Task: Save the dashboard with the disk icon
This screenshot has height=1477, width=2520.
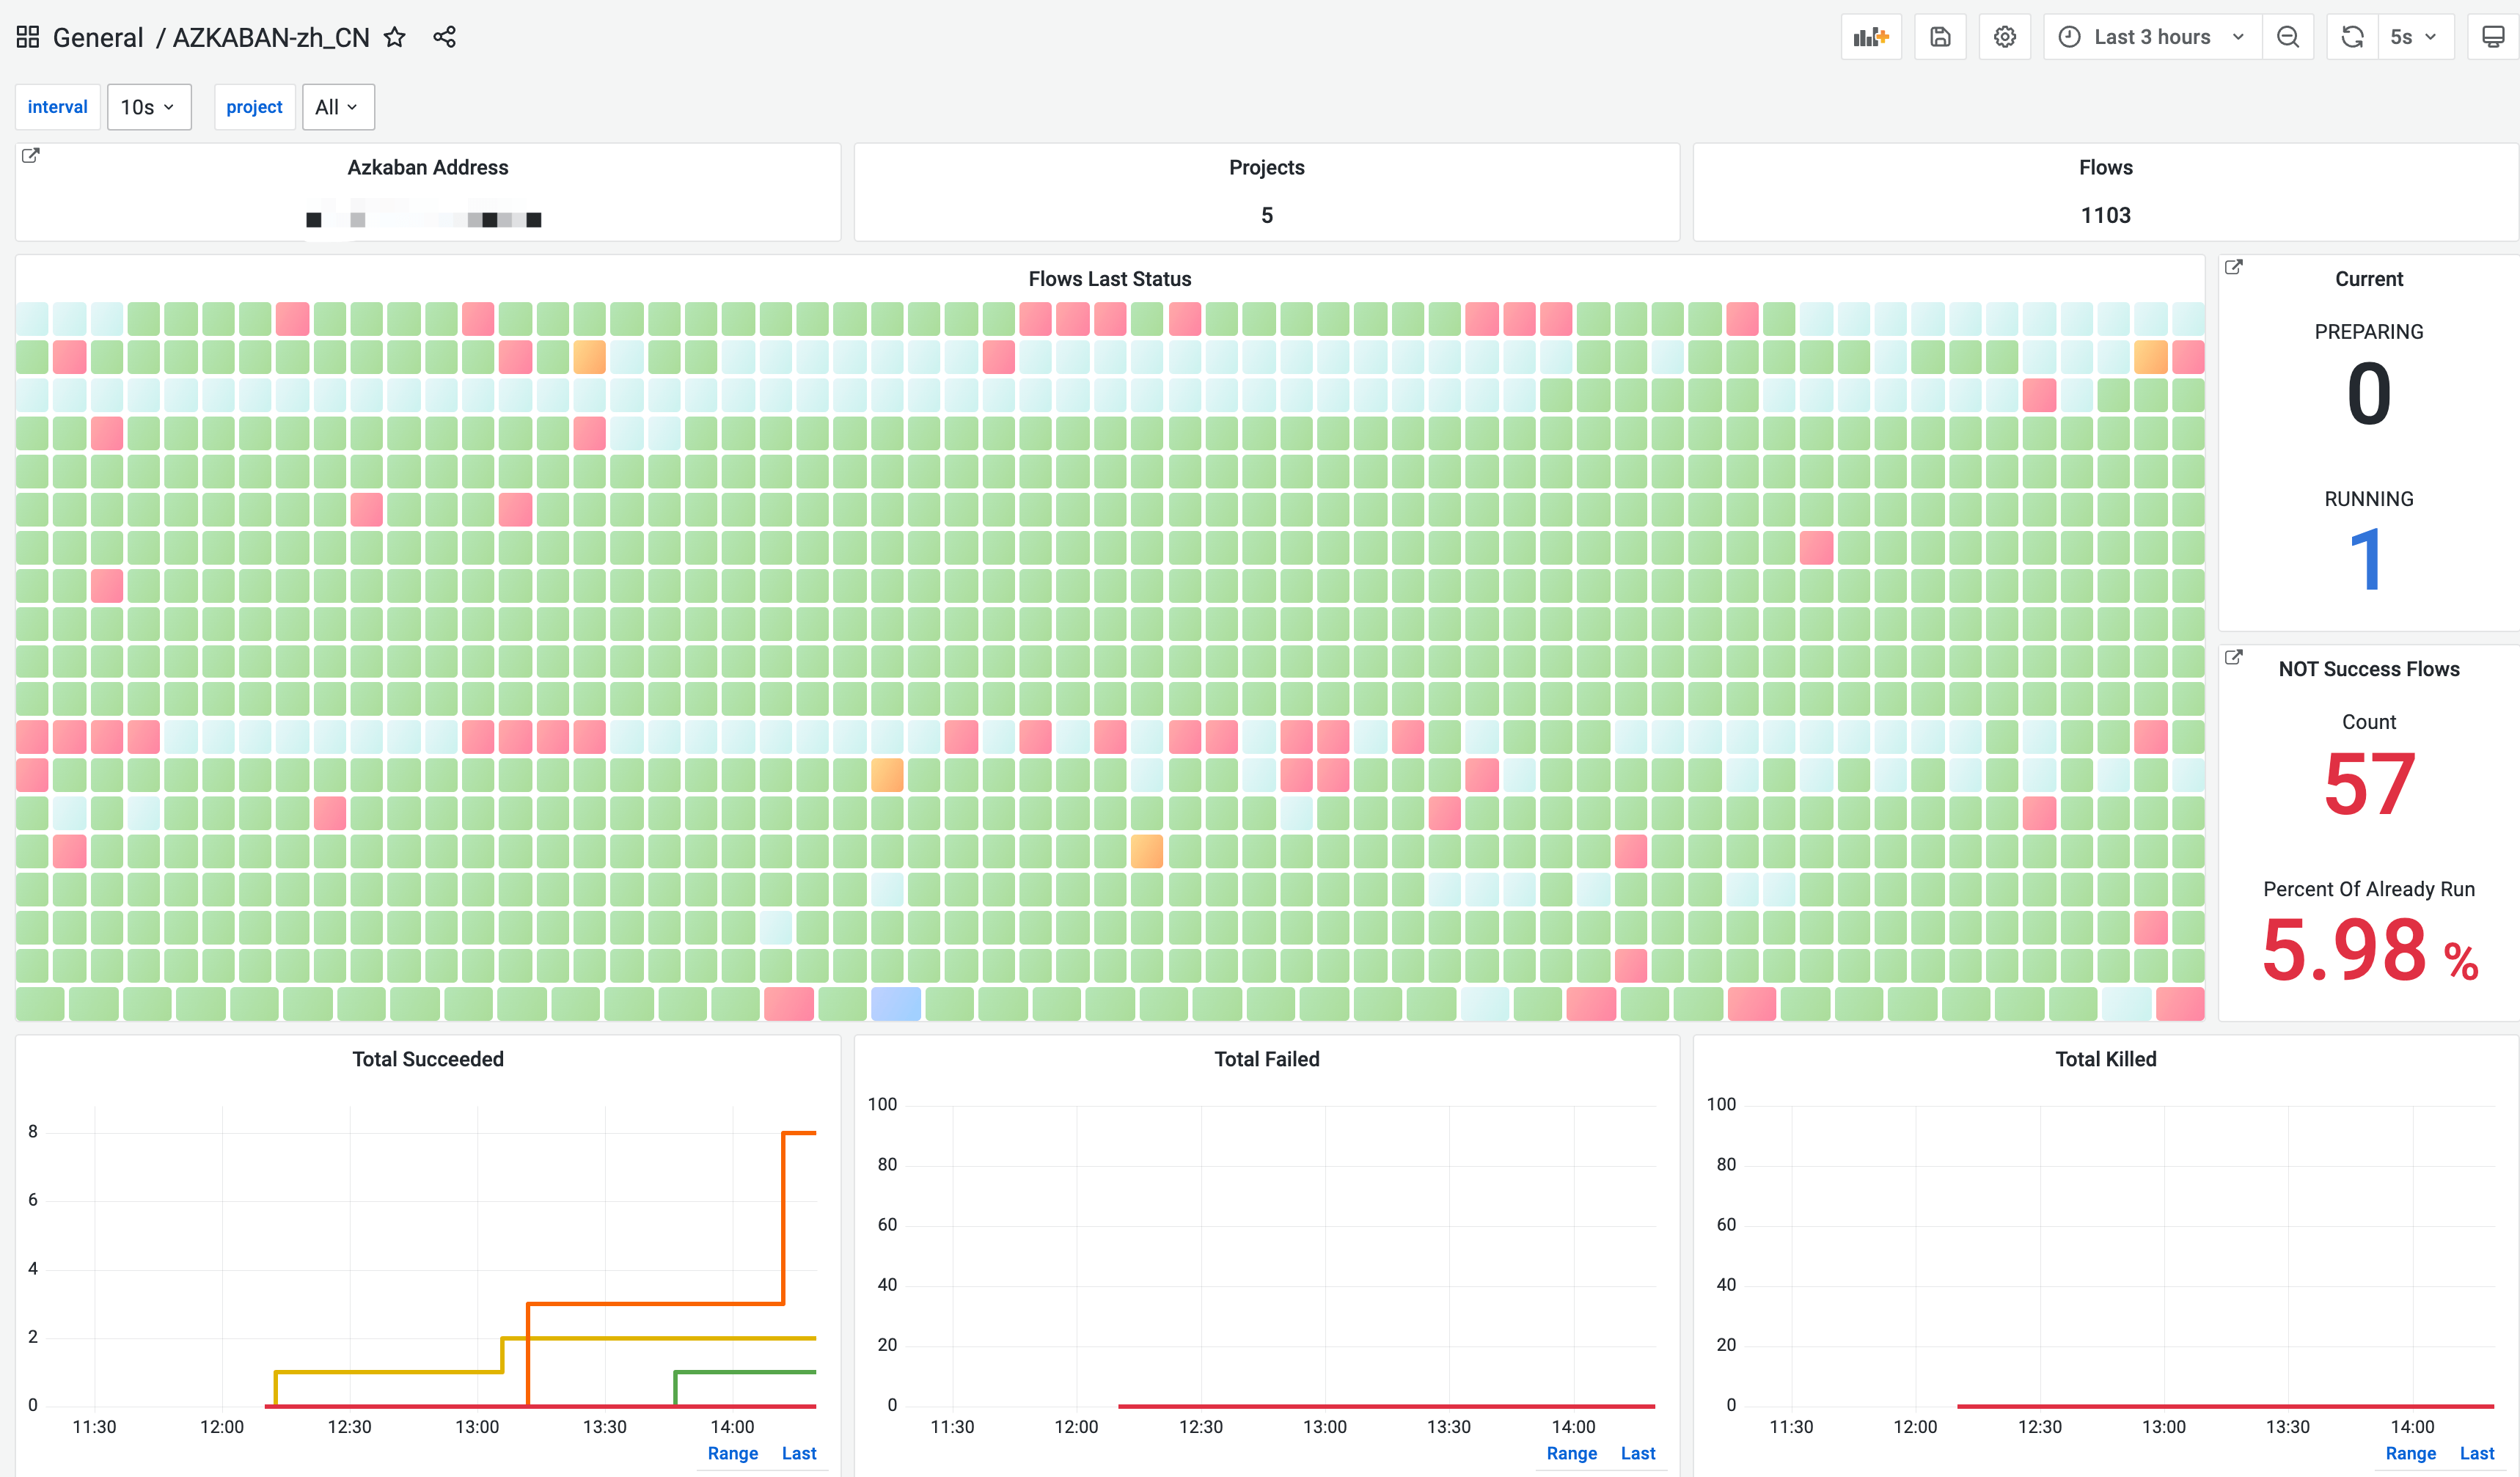Action: pos(1940,37)
